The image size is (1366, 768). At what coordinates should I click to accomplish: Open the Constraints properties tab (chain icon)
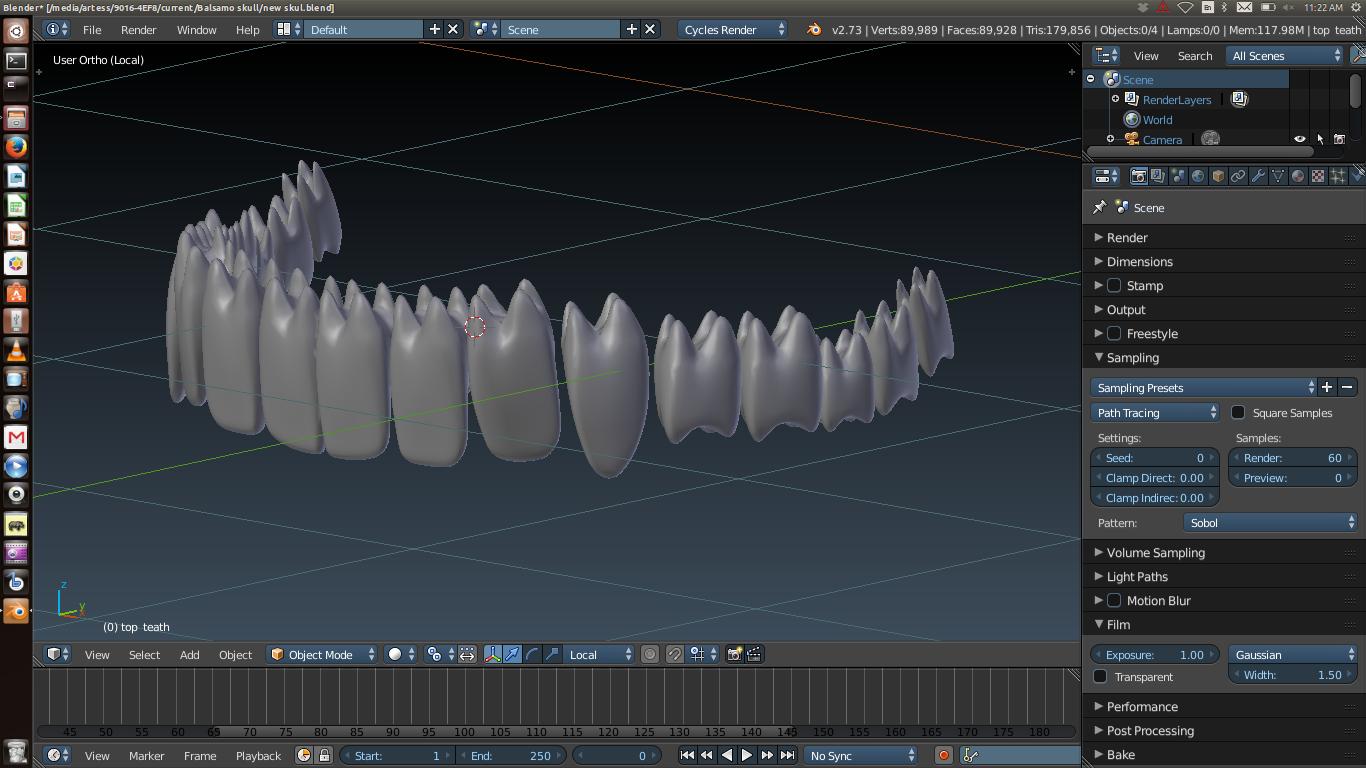pyautogui.click(x=1238, y=176)
